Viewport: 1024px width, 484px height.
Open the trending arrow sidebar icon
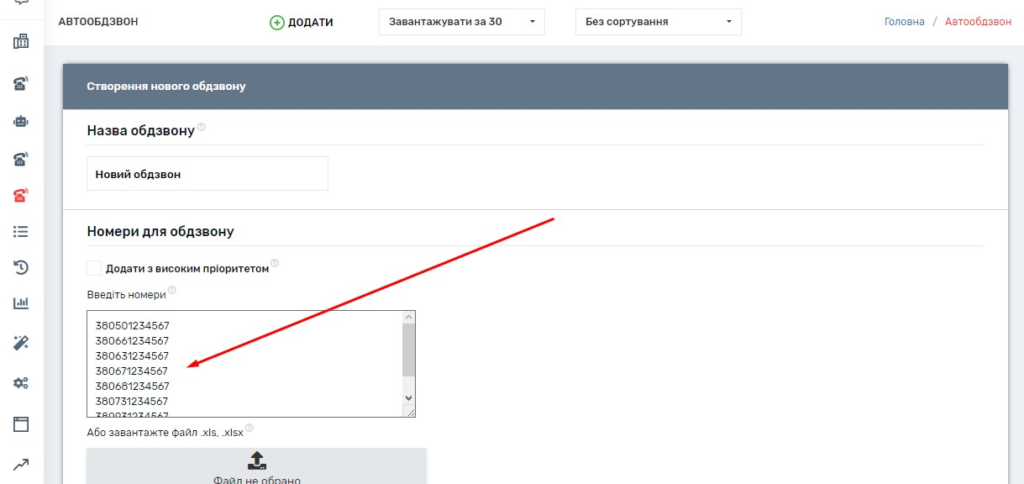[20, 463]
